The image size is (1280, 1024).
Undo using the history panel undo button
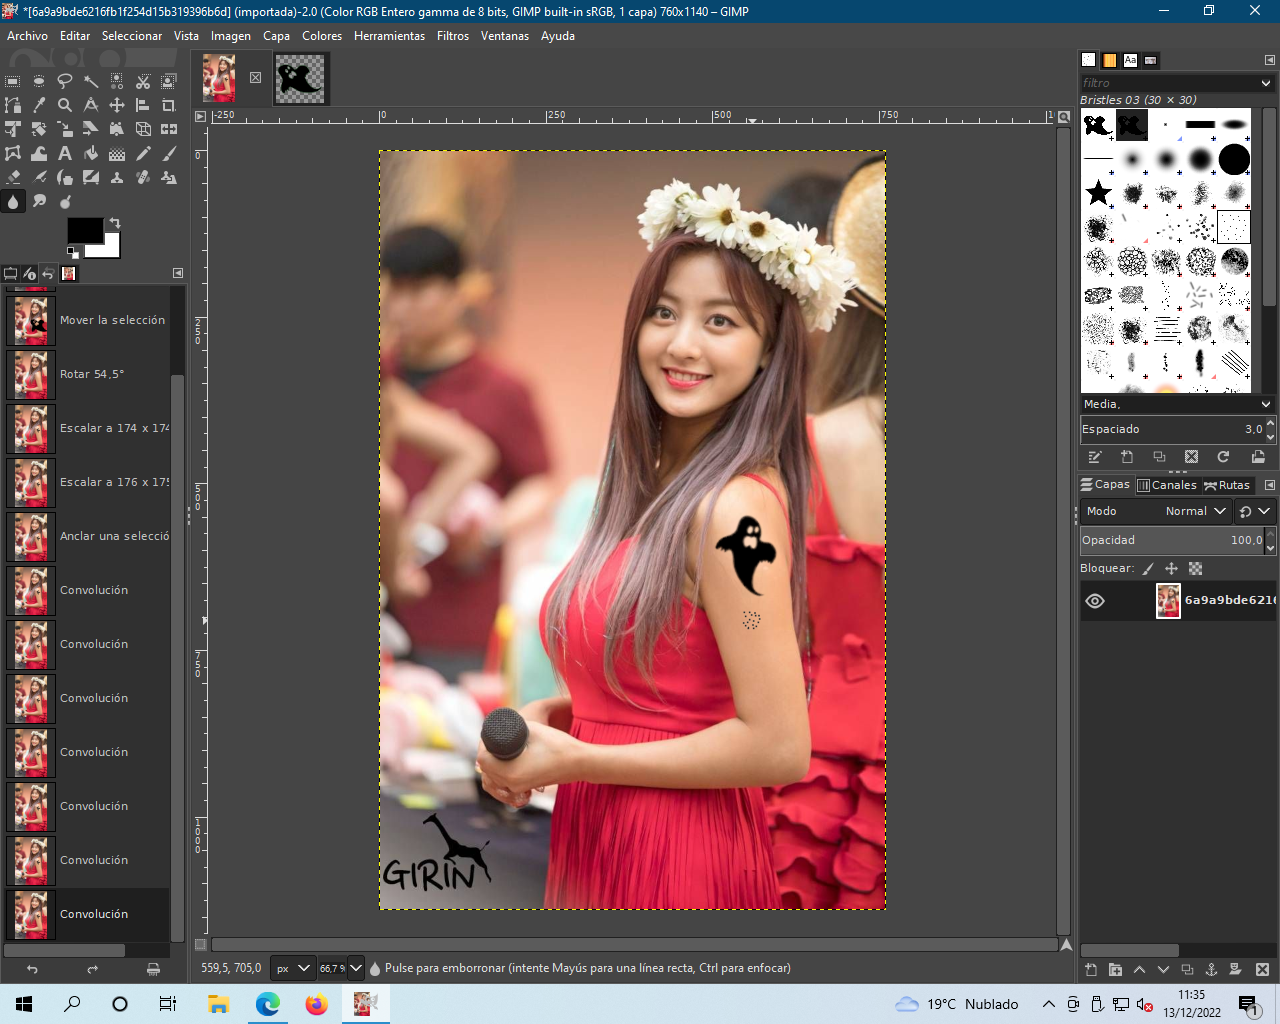point(32,969)
